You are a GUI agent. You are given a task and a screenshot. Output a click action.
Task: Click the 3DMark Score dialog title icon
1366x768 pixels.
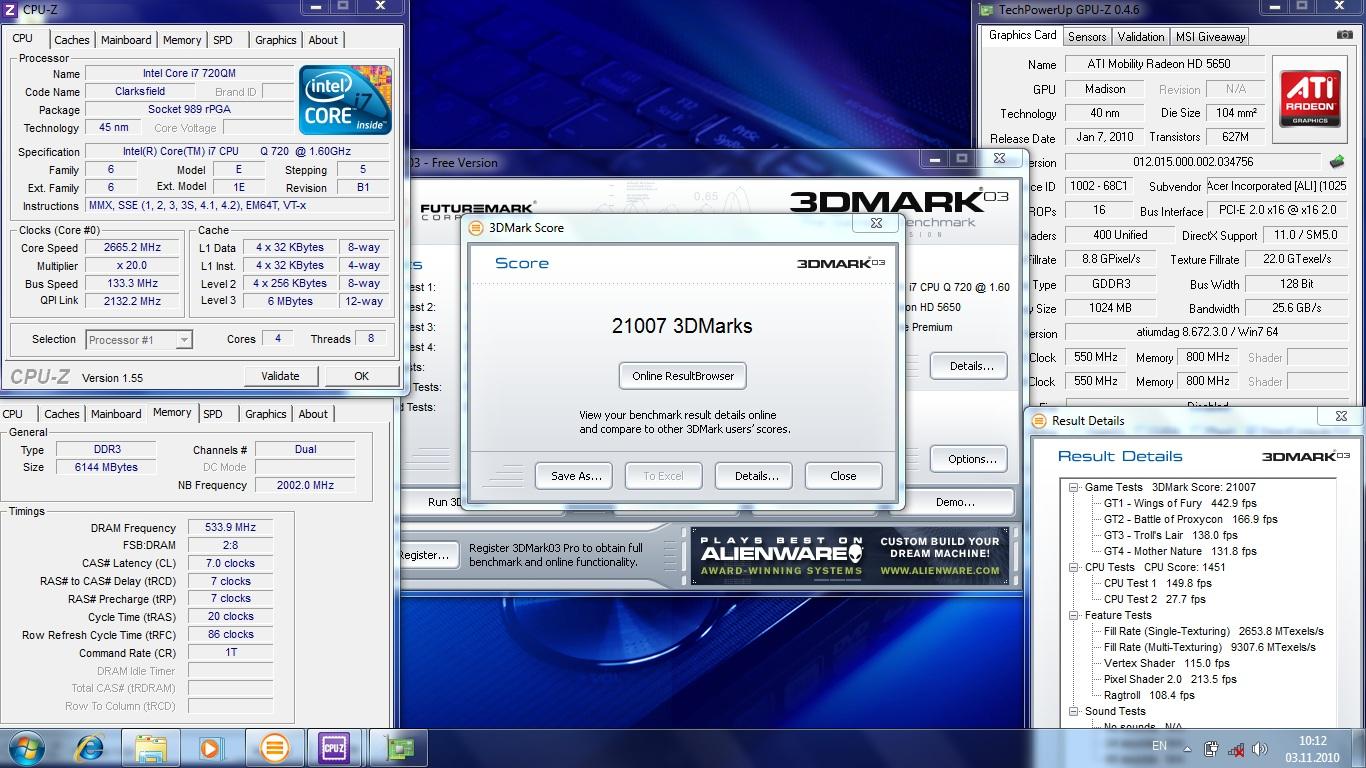pos(477,227)
